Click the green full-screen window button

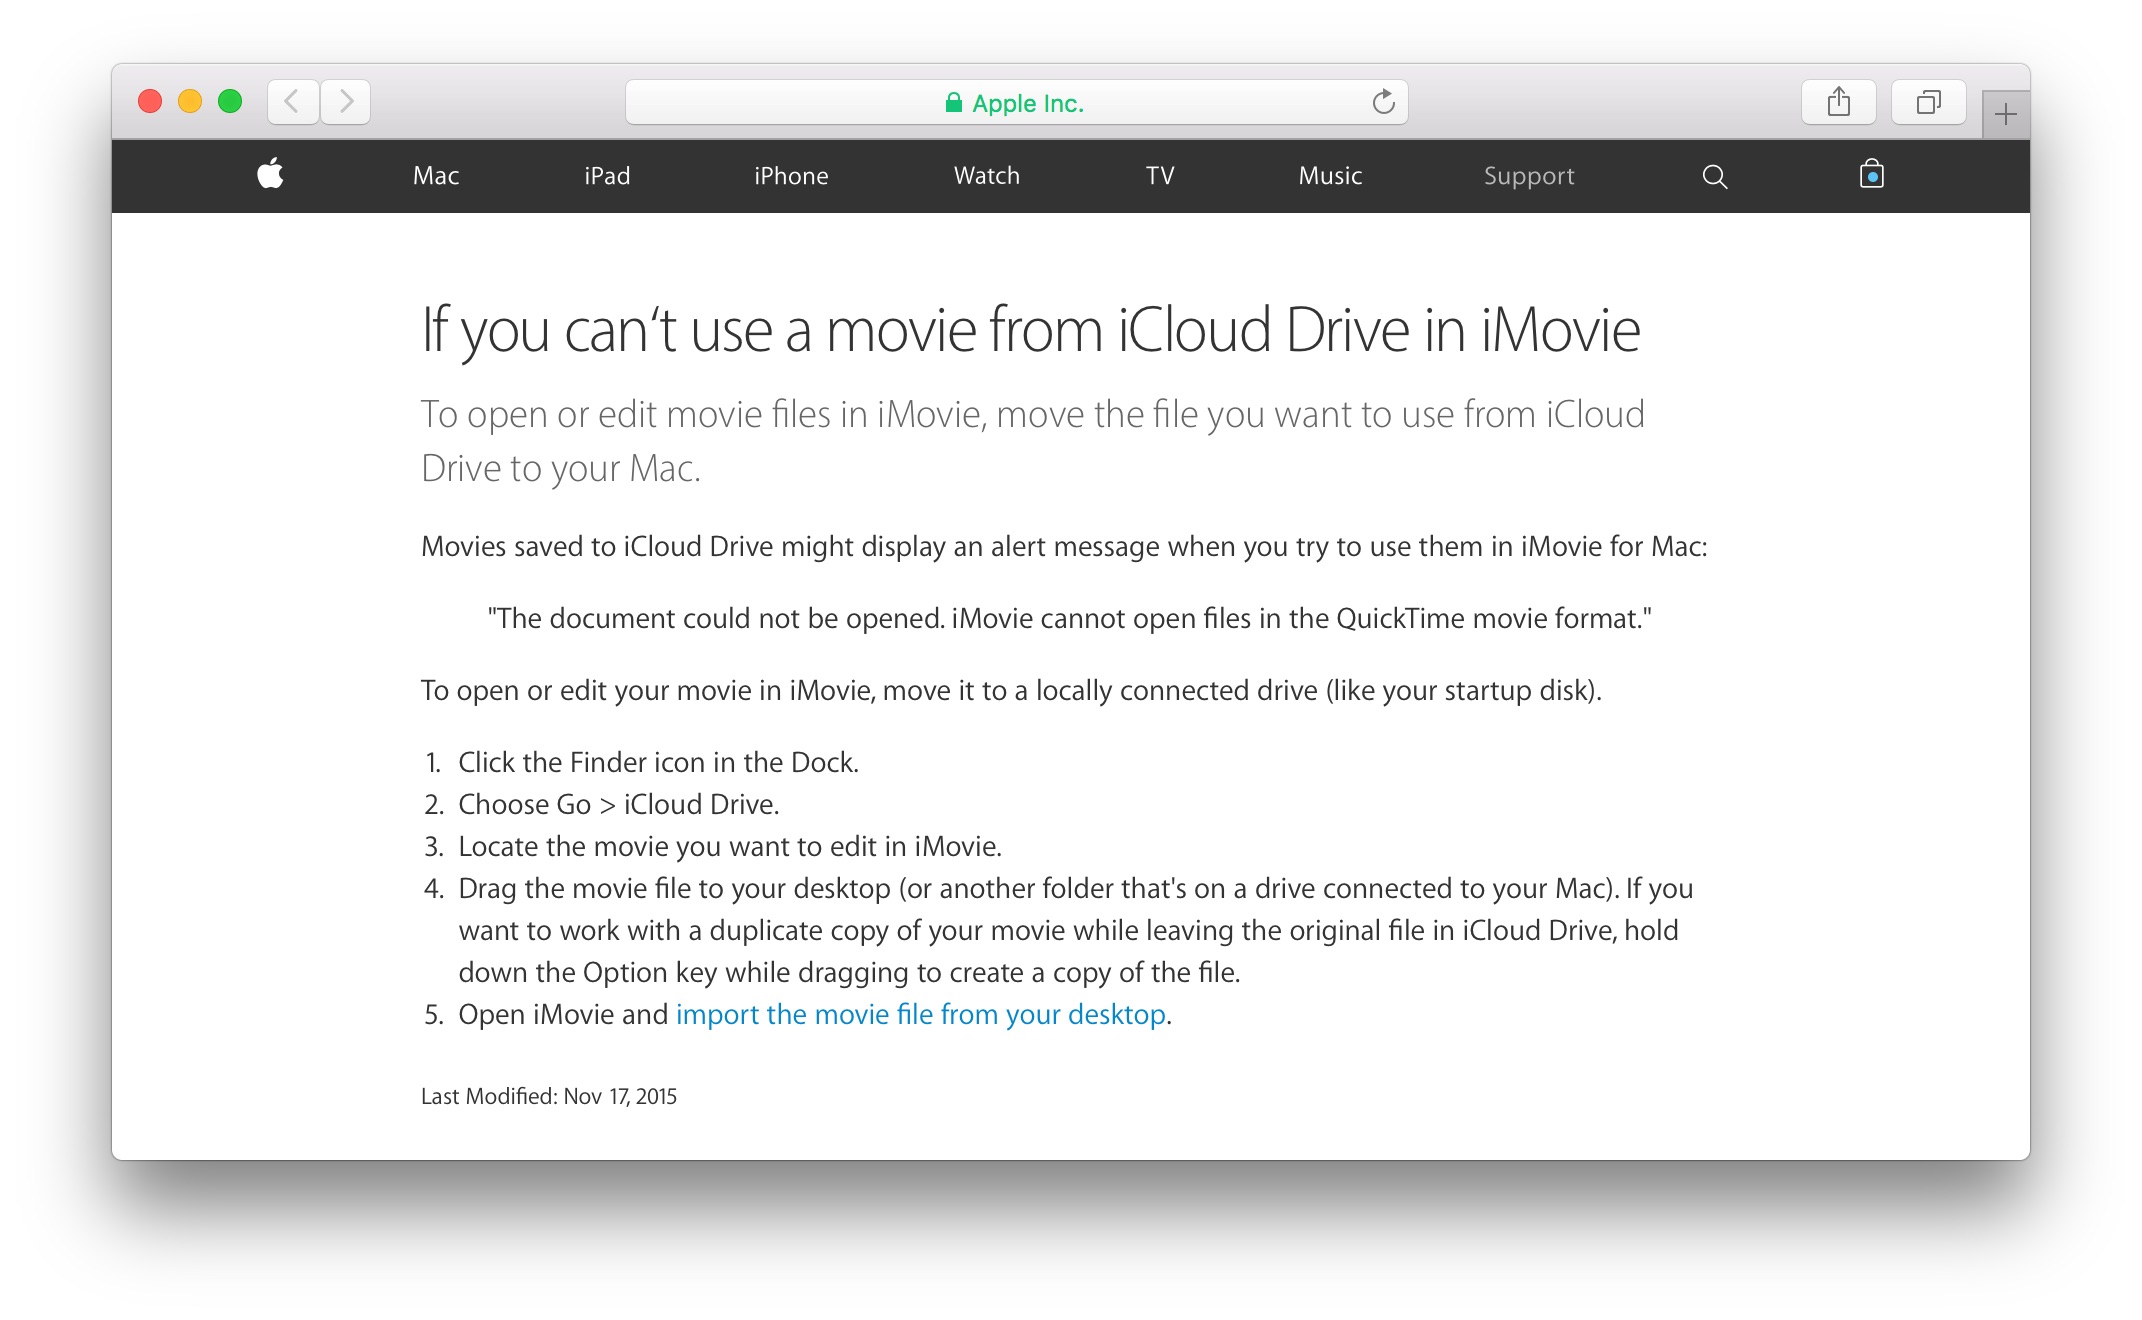[230, 101]
